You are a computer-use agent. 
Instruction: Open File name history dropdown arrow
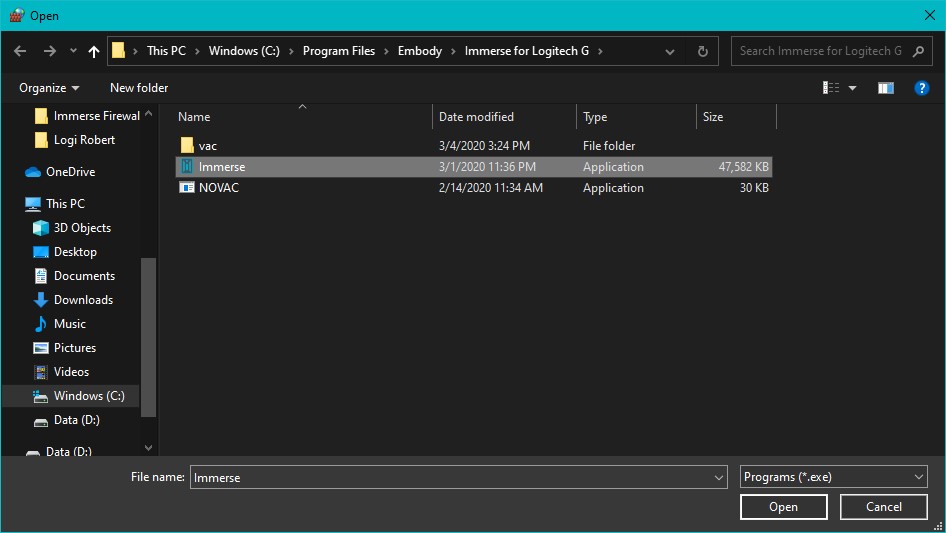tap(719, 477)
